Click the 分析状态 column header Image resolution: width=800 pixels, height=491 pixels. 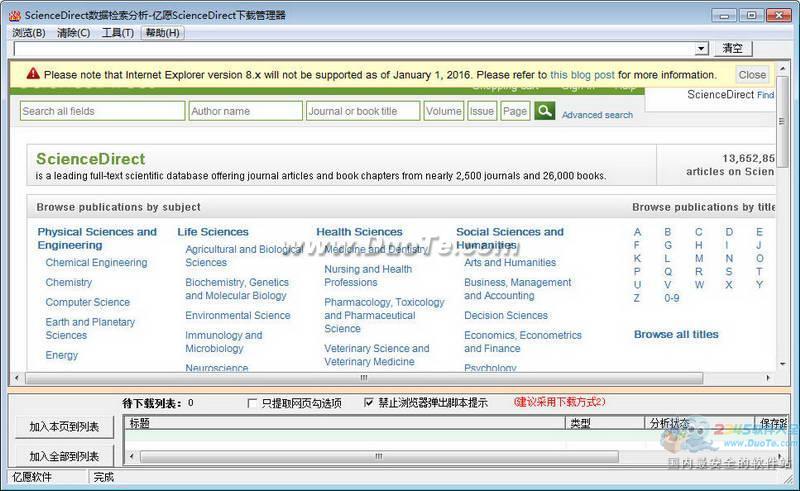700,423
